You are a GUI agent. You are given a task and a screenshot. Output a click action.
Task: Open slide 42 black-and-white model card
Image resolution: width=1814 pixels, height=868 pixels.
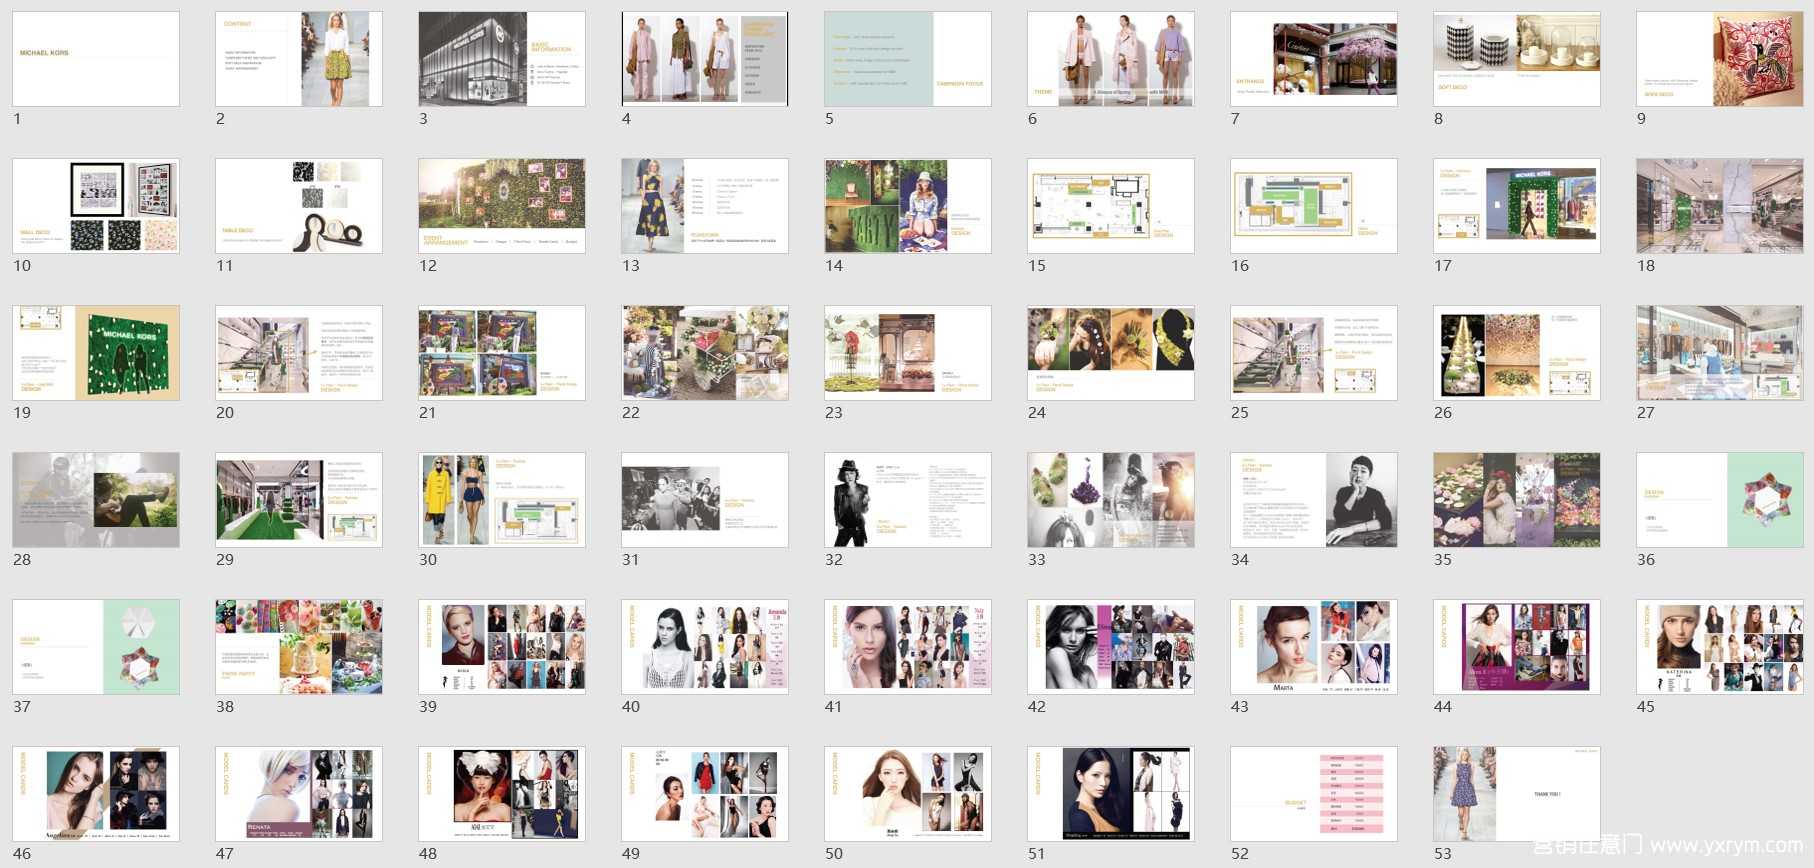(x=1111, y=647)
